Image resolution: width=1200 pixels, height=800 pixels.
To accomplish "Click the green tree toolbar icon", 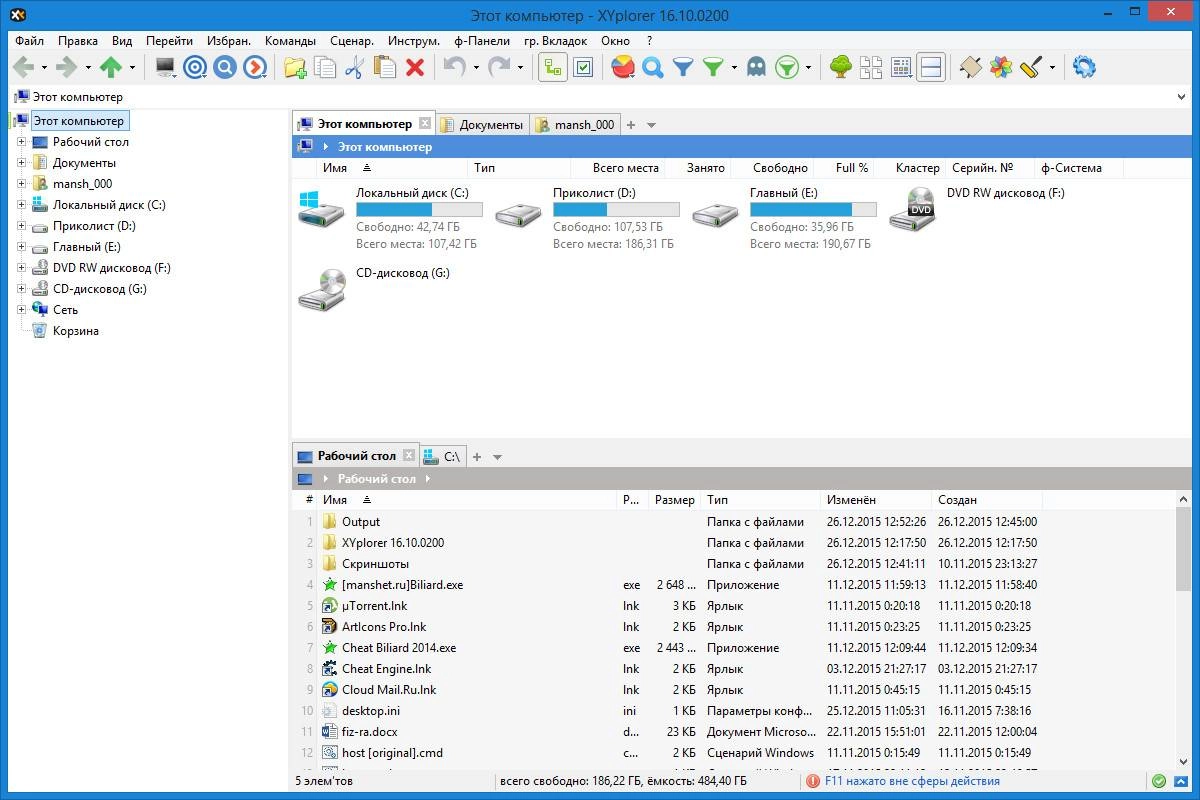I will (841, 67).
